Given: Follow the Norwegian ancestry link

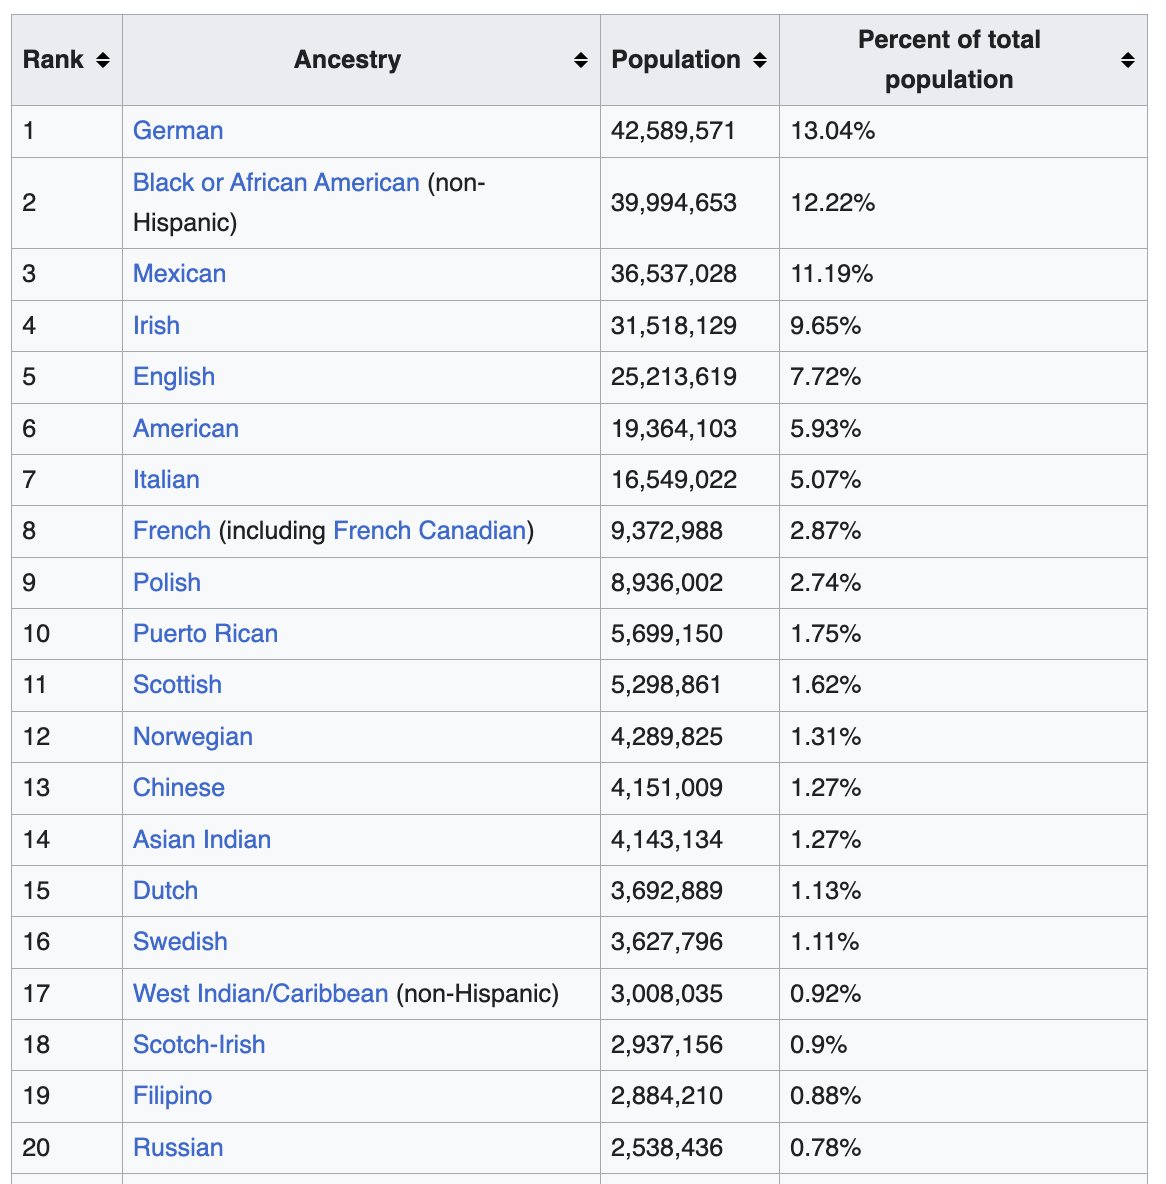Looking at the screenshot, I should [x=193, y=737].
